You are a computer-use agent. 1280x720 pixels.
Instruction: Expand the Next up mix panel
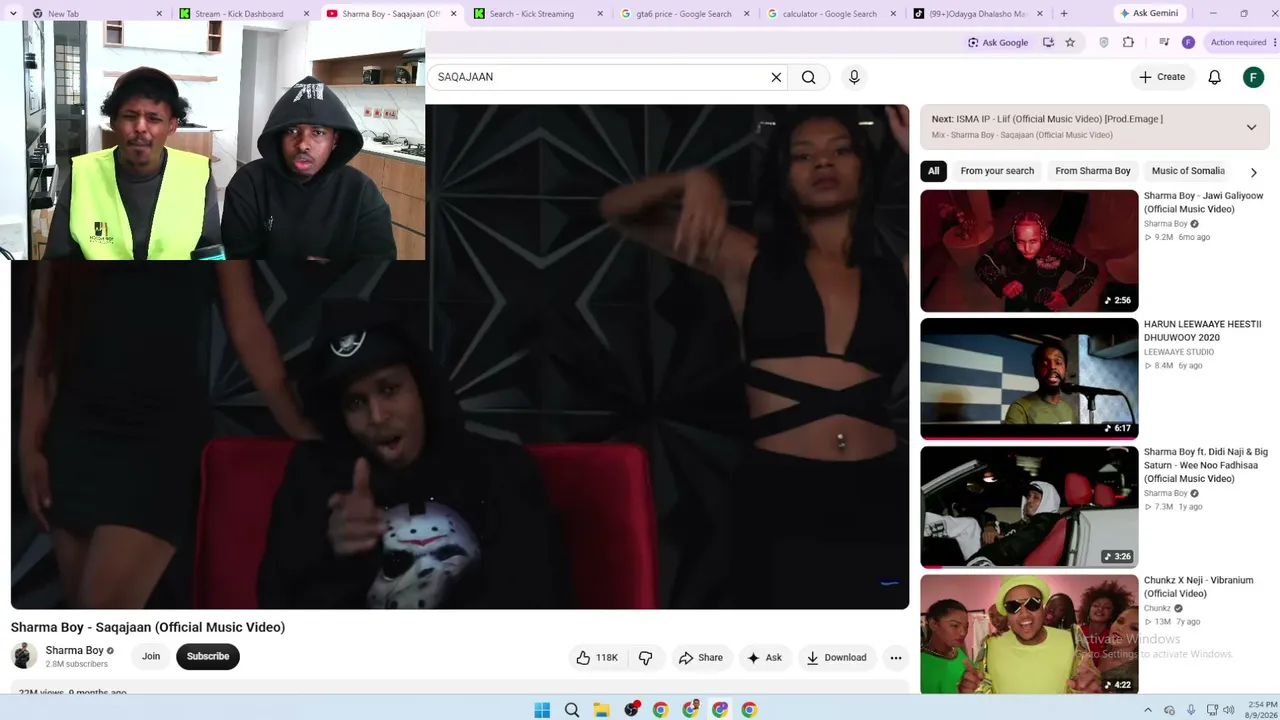click(x=1251, y=127)
